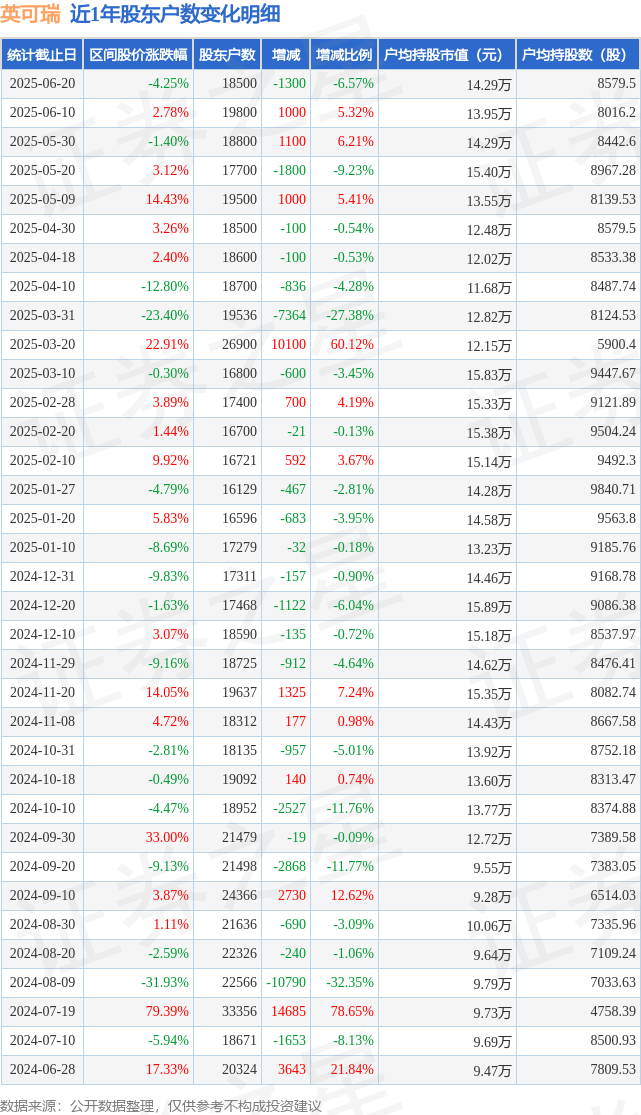Image resolution: width=641 pixels, height=1115 pixels.
Task: Click the 股东户数 column header
Action: point(227,55)
